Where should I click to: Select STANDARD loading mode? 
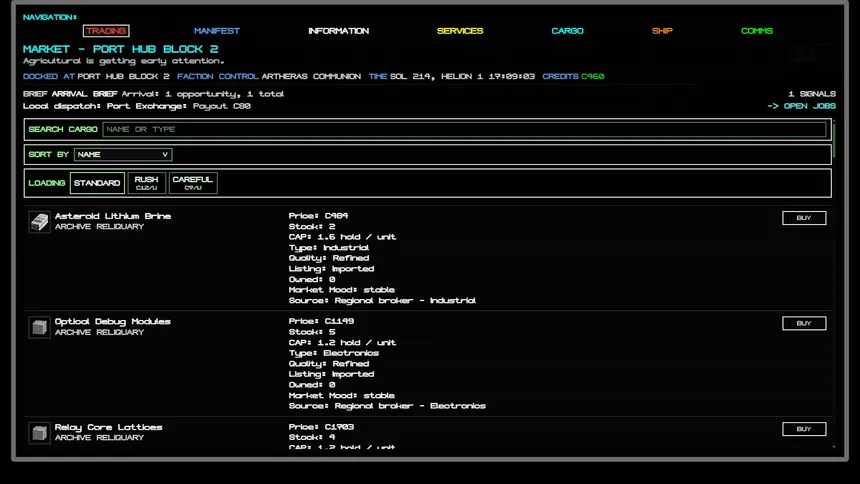tap(97, 183)
